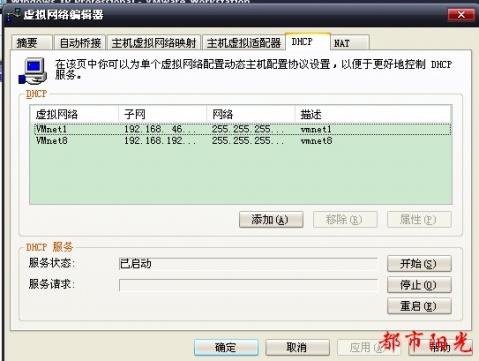This screenshot has height=361, width=479.
Task: Open the 主机虚拟网络映射 tab
Action: pyautogui.click(x=154, y=43)
